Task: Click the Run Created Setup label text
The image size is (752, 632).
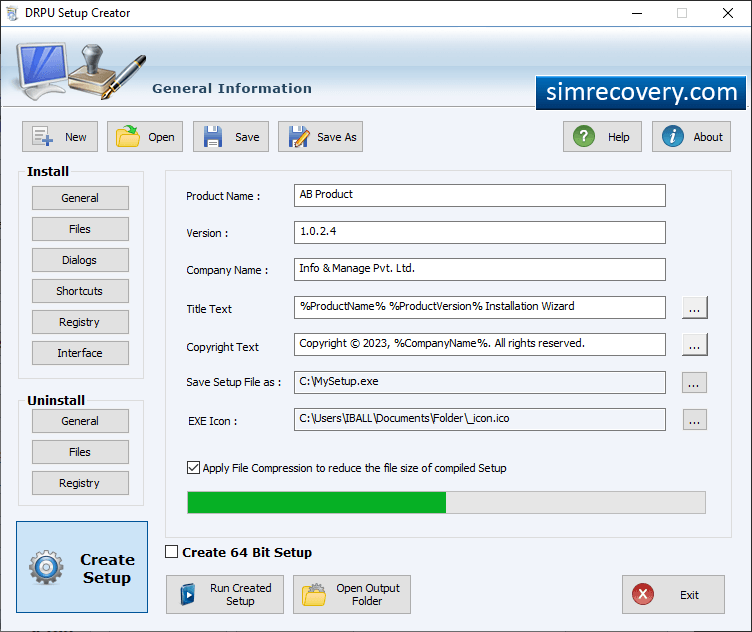Action: 240,595
